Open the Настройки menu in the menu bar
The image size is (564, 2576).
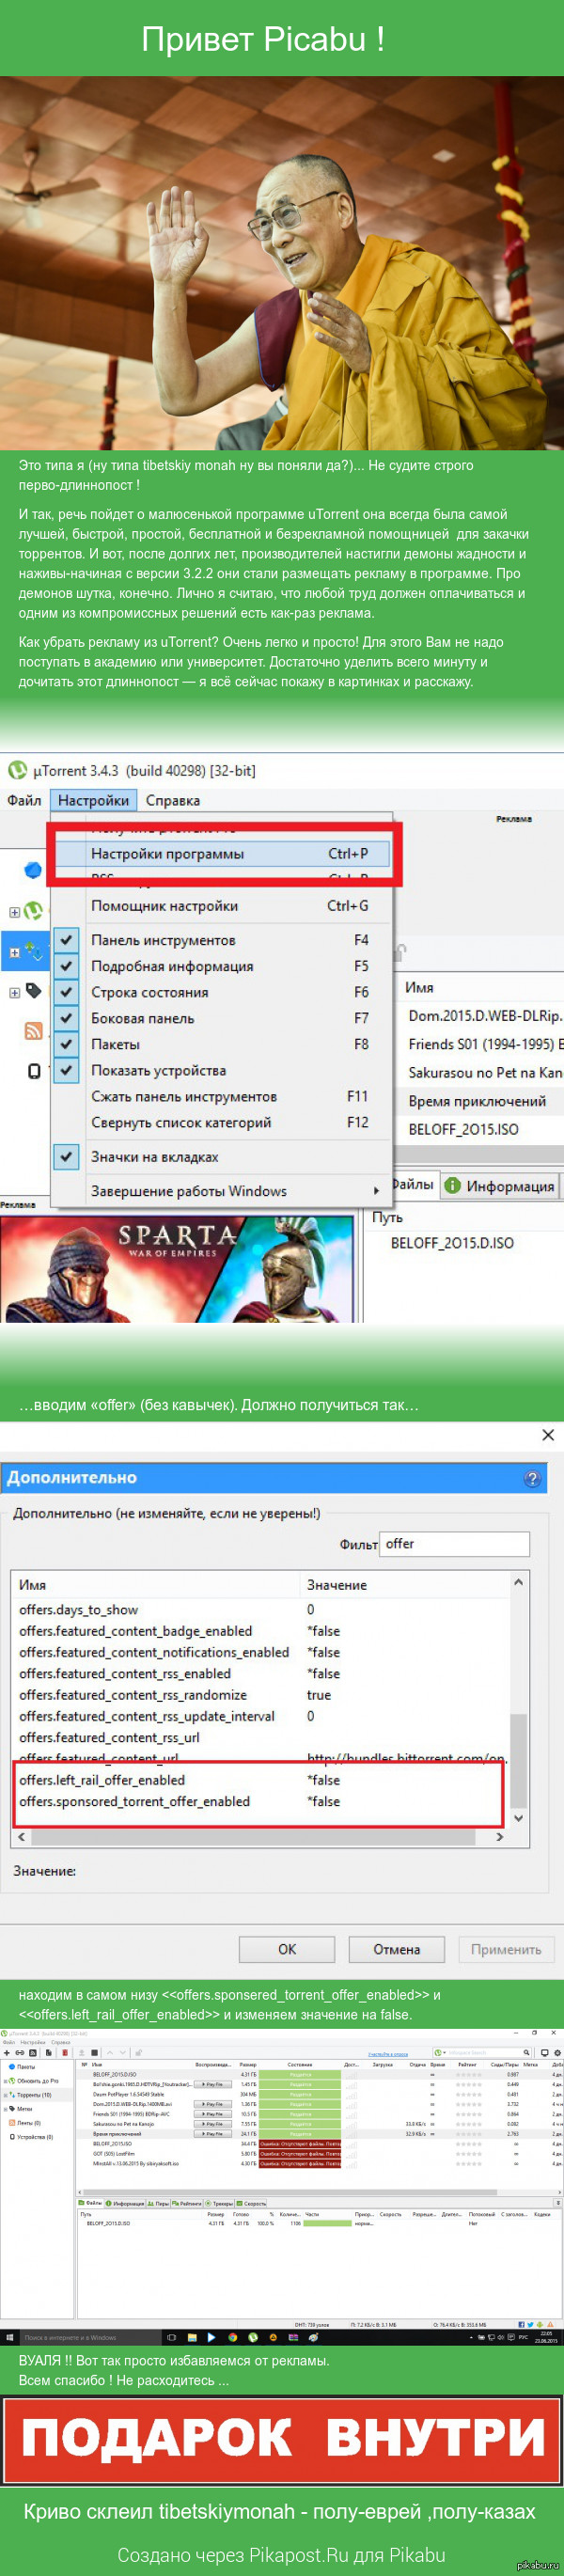[x=93, y=800]
